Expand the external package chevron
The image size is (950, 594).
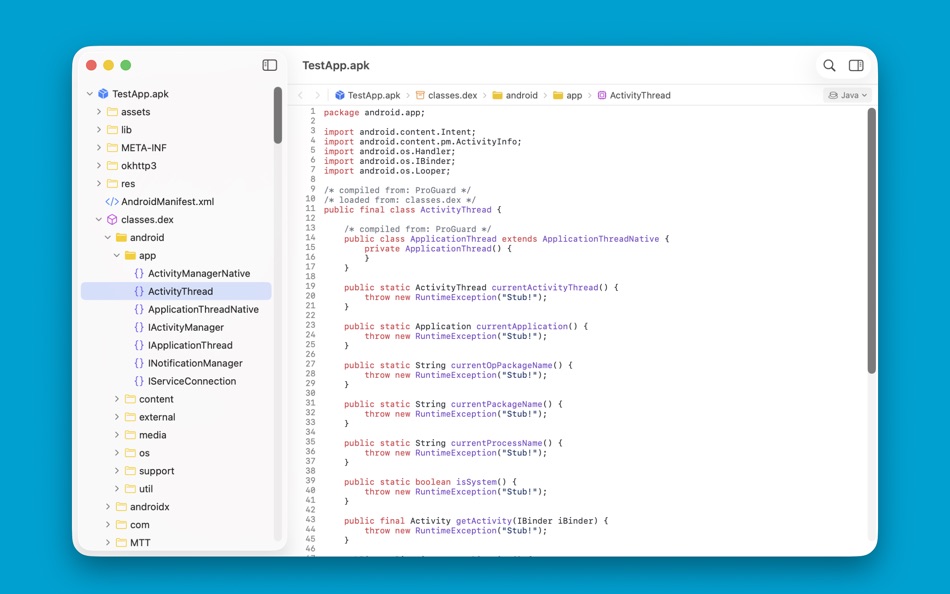pyautogui.click(x=117, y=417)
